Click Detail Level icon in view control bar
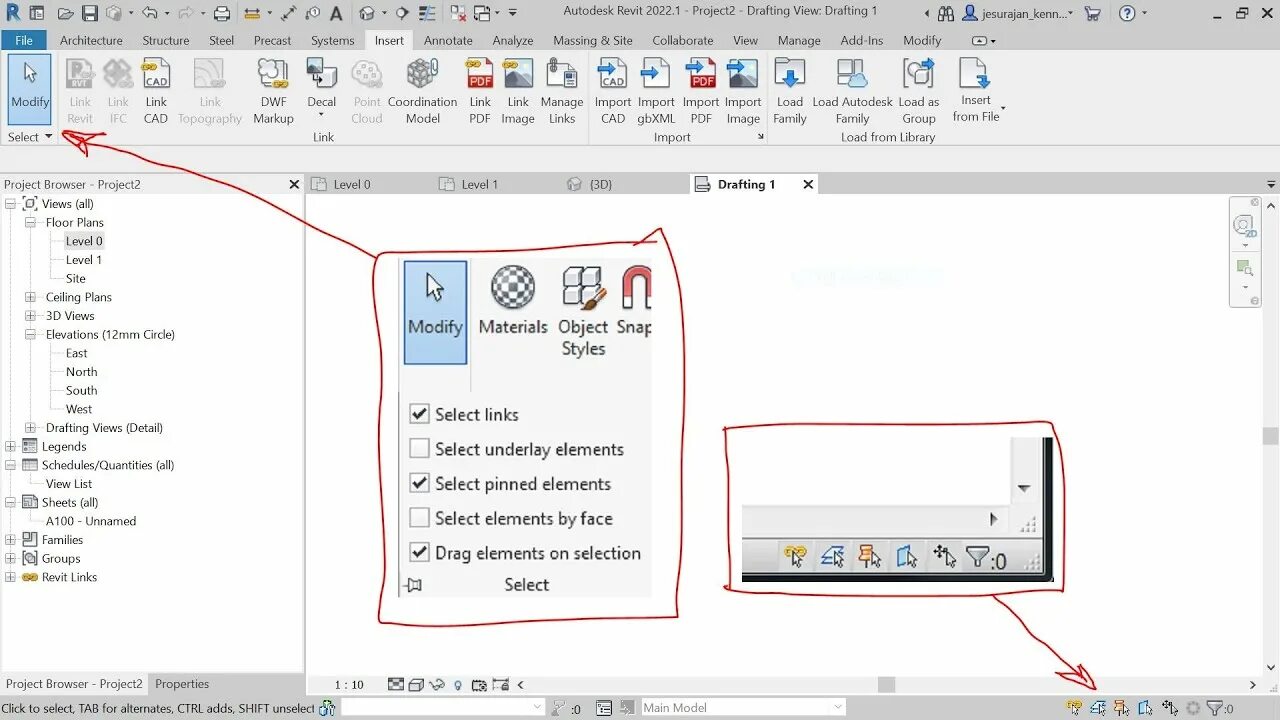 point(396,685)
